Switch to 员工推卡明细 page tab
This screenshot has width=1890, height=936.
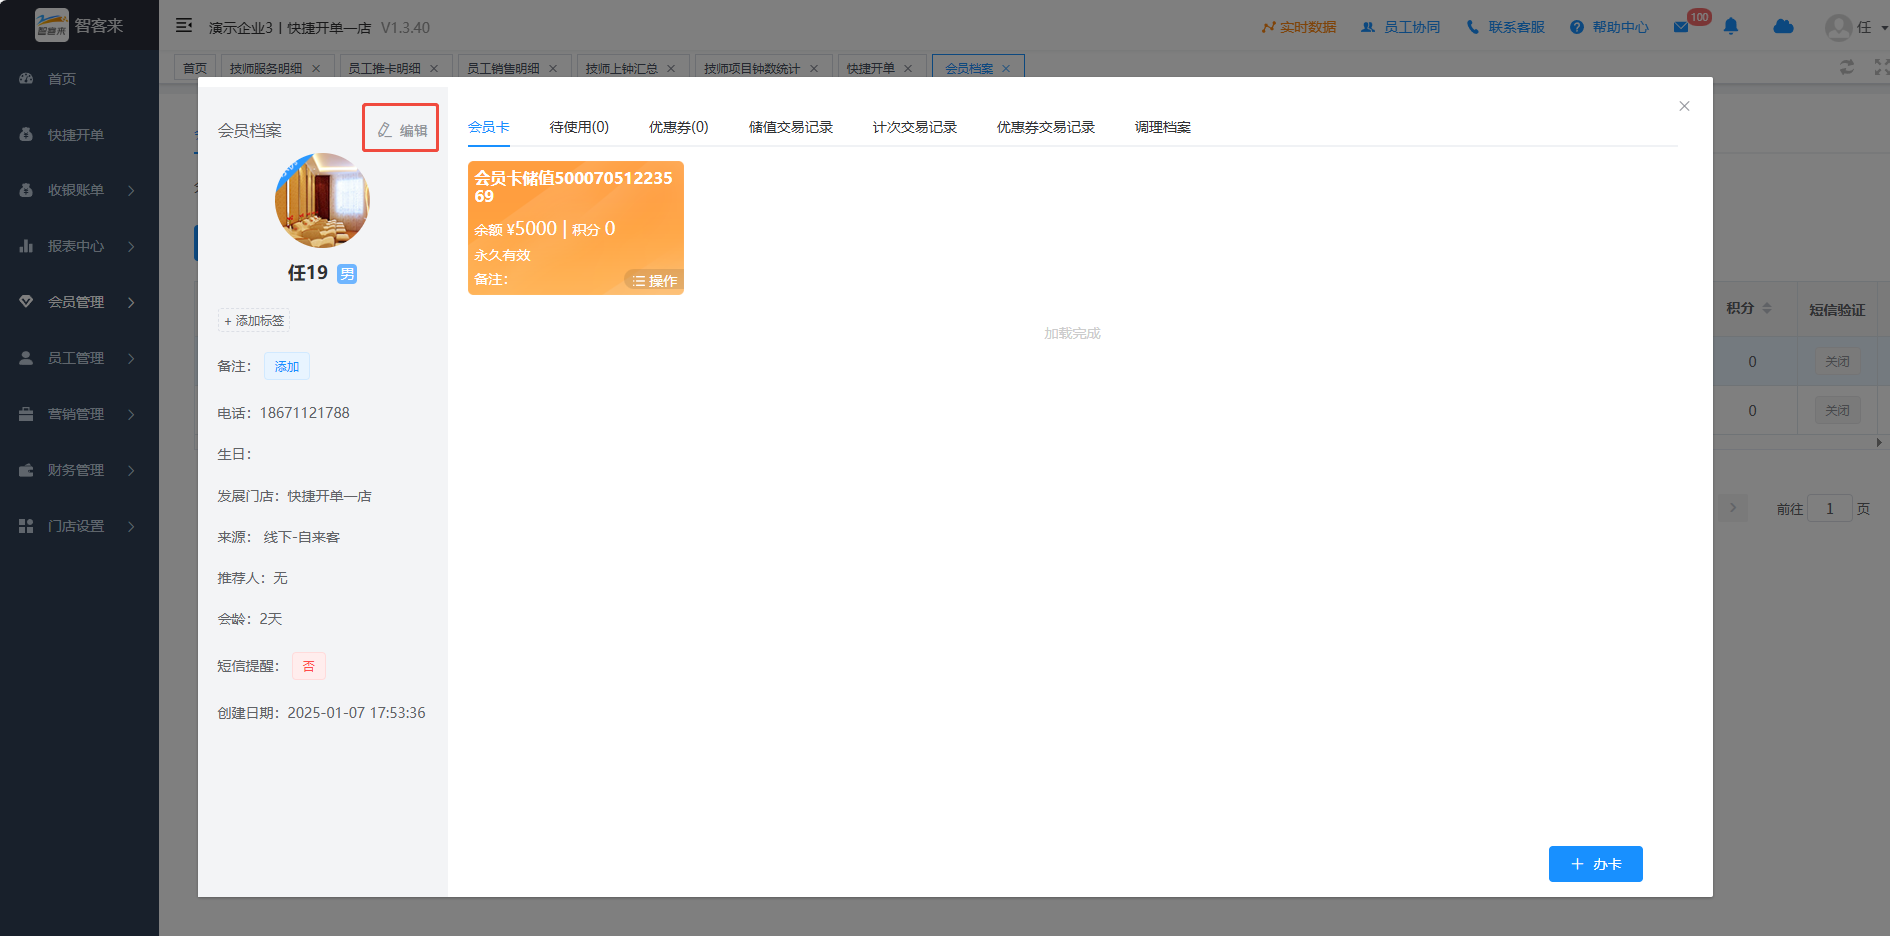point(384,68)
